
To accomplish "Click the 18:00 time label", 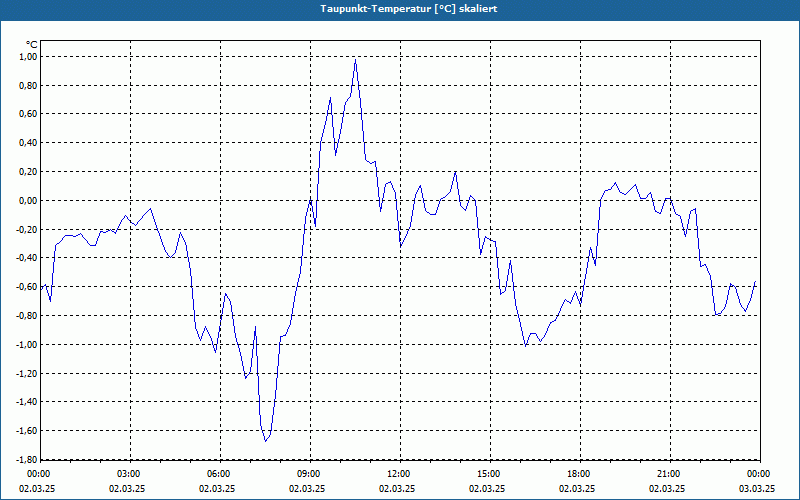I will [x=578, y=474].
